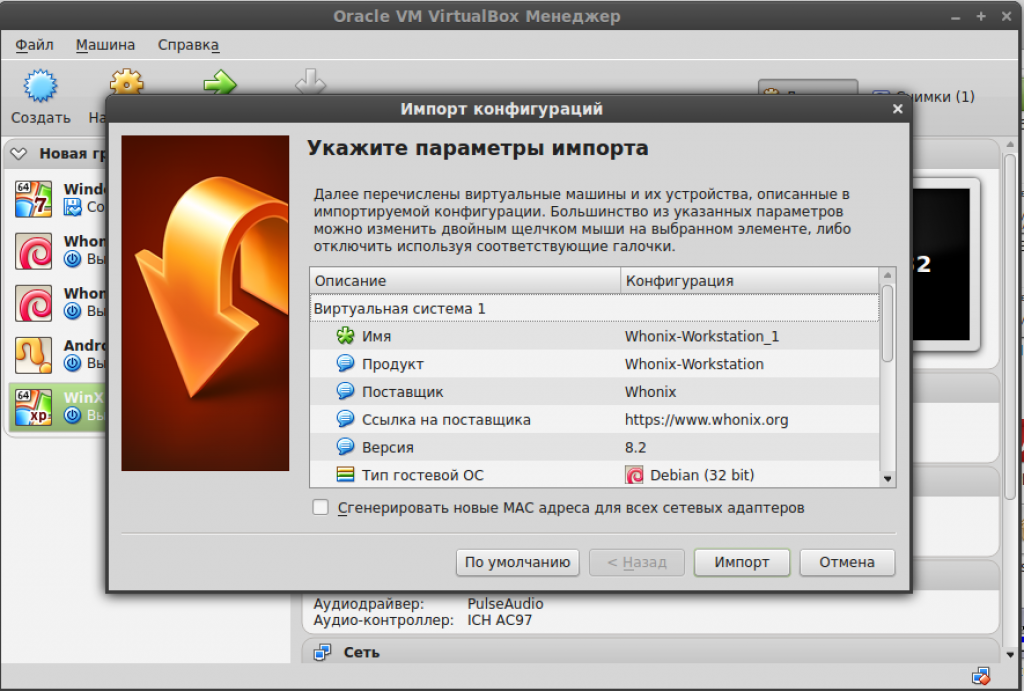Close the Импорт конфигураций dialog
Screen dimensions: 1024x691
[897, 109]
